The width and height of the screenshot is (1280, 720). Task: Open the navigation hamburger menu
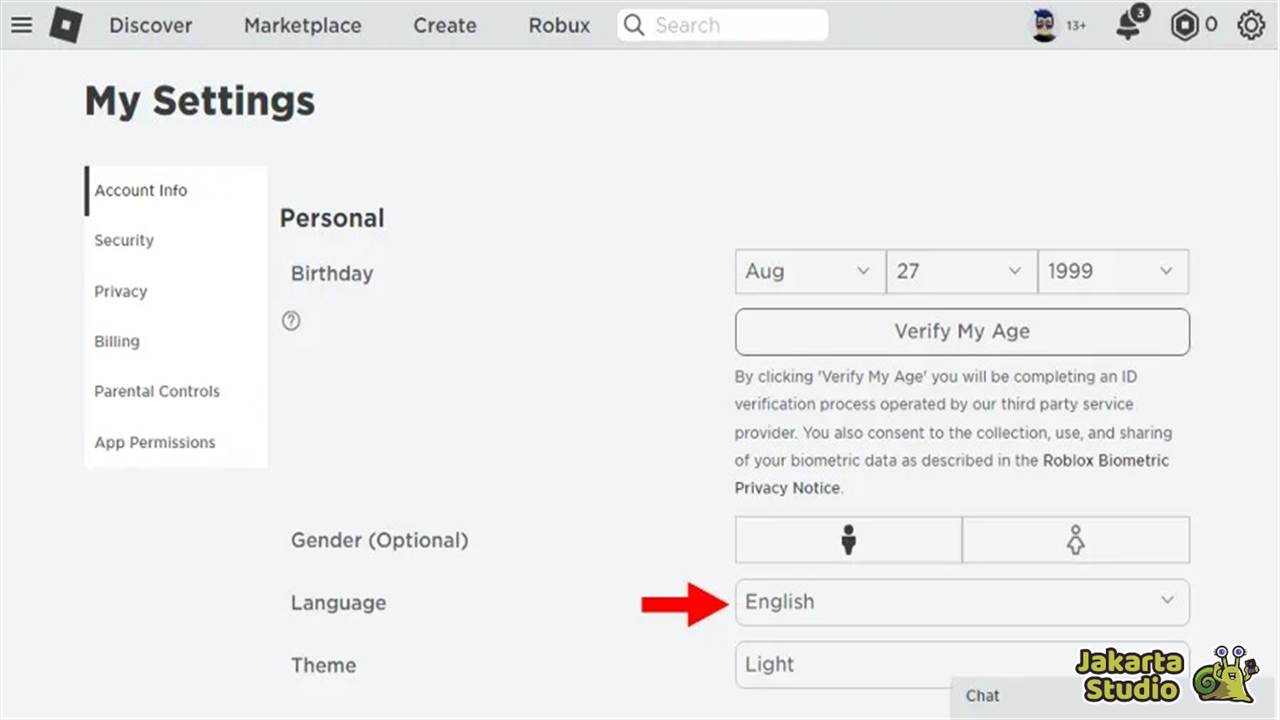(x=21, y=25)
